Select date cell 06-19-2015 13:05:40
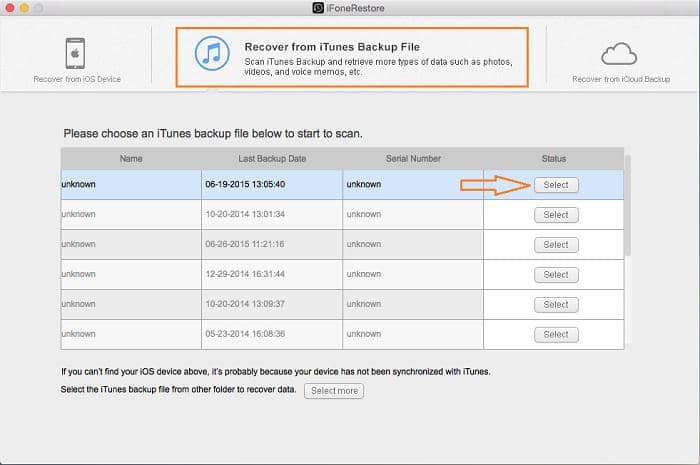 point(272,184)
